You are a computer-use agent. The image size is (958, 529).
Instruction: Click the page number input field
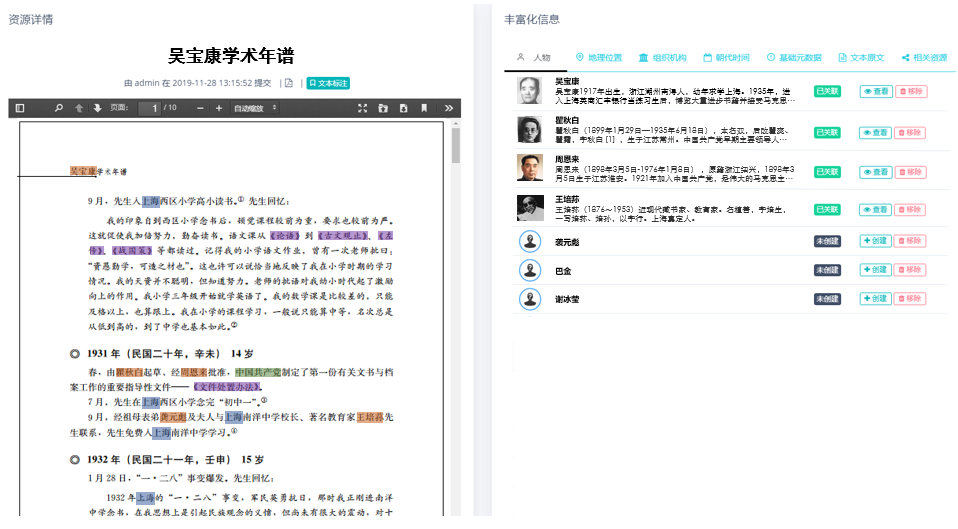point(150,108)
